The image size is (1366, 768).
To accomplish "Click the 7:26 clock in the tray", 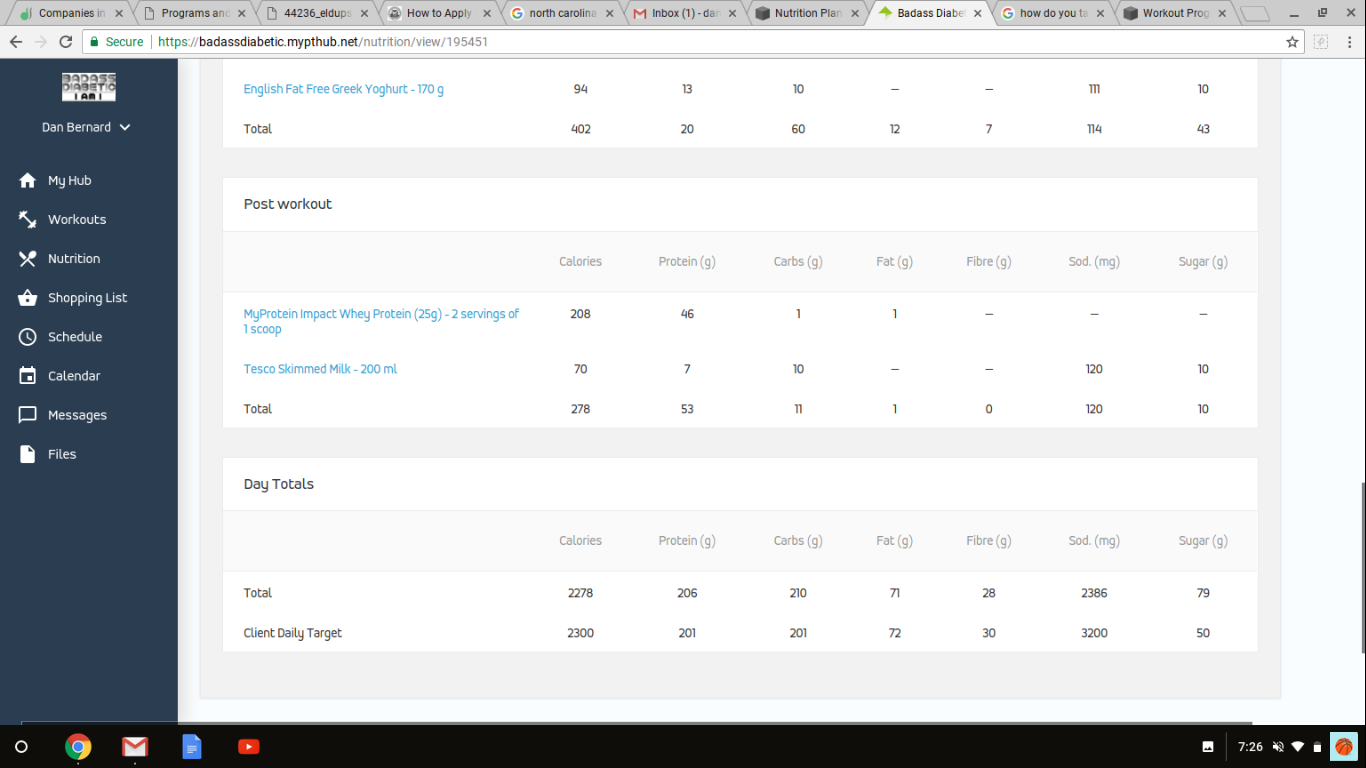I will (1250, 747).
